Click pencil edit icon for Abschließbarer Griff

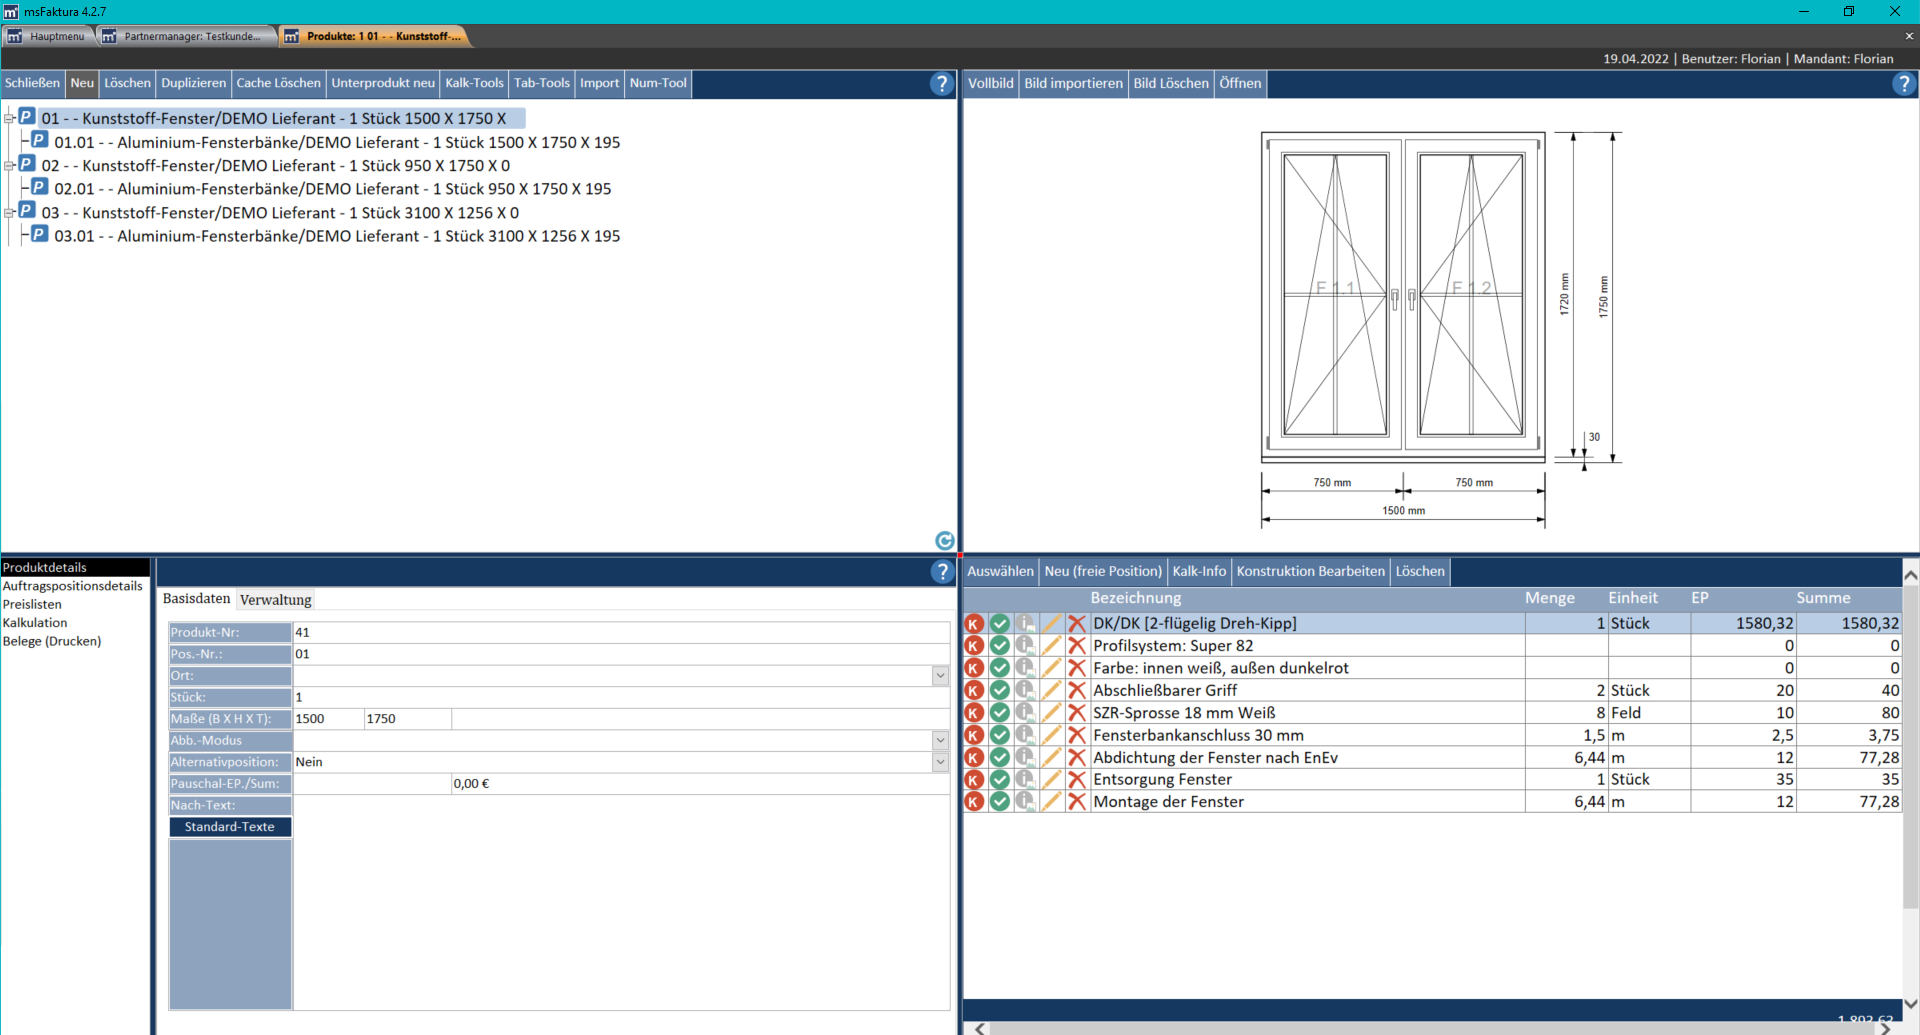(1051, 691)
